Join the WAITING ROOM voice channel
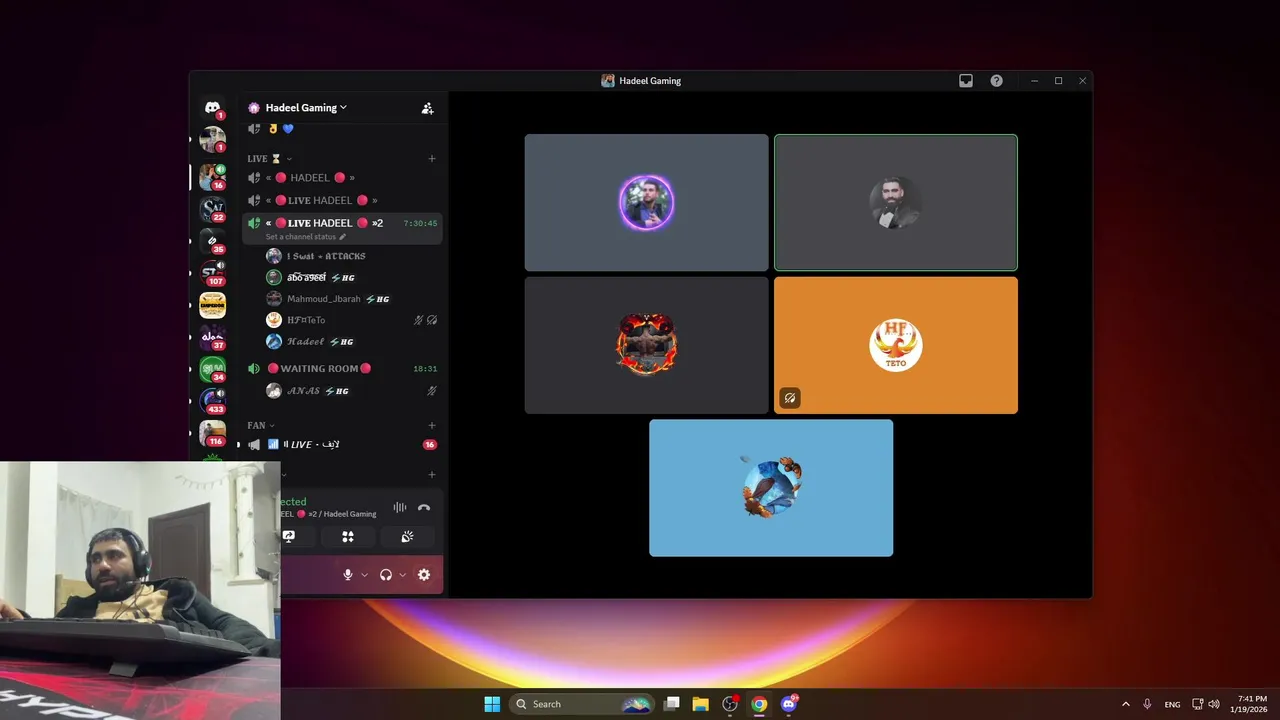This screenshot has width=1280, height=720. click(342, 368)
